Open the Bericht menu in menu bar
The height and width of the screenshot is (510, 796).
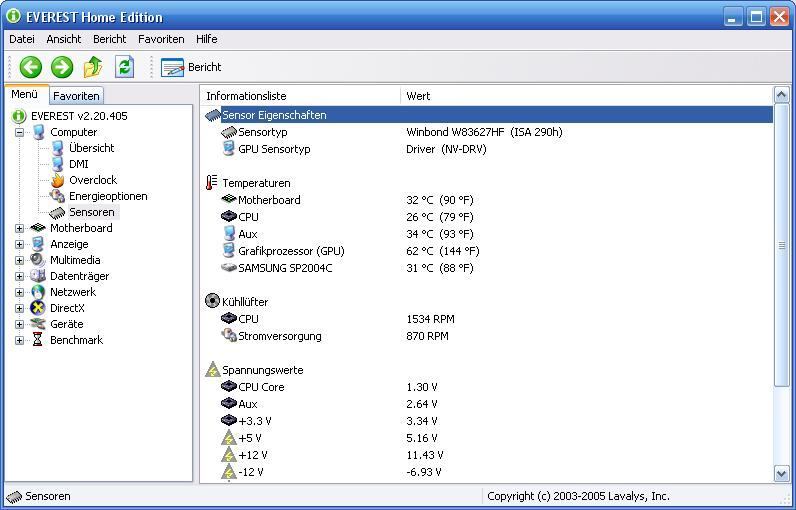pos(109,39)
